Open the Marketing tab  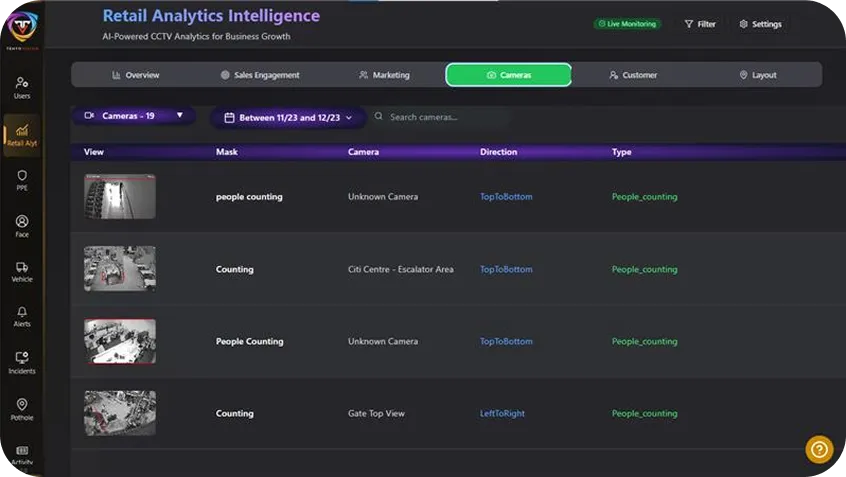point(384,75)
